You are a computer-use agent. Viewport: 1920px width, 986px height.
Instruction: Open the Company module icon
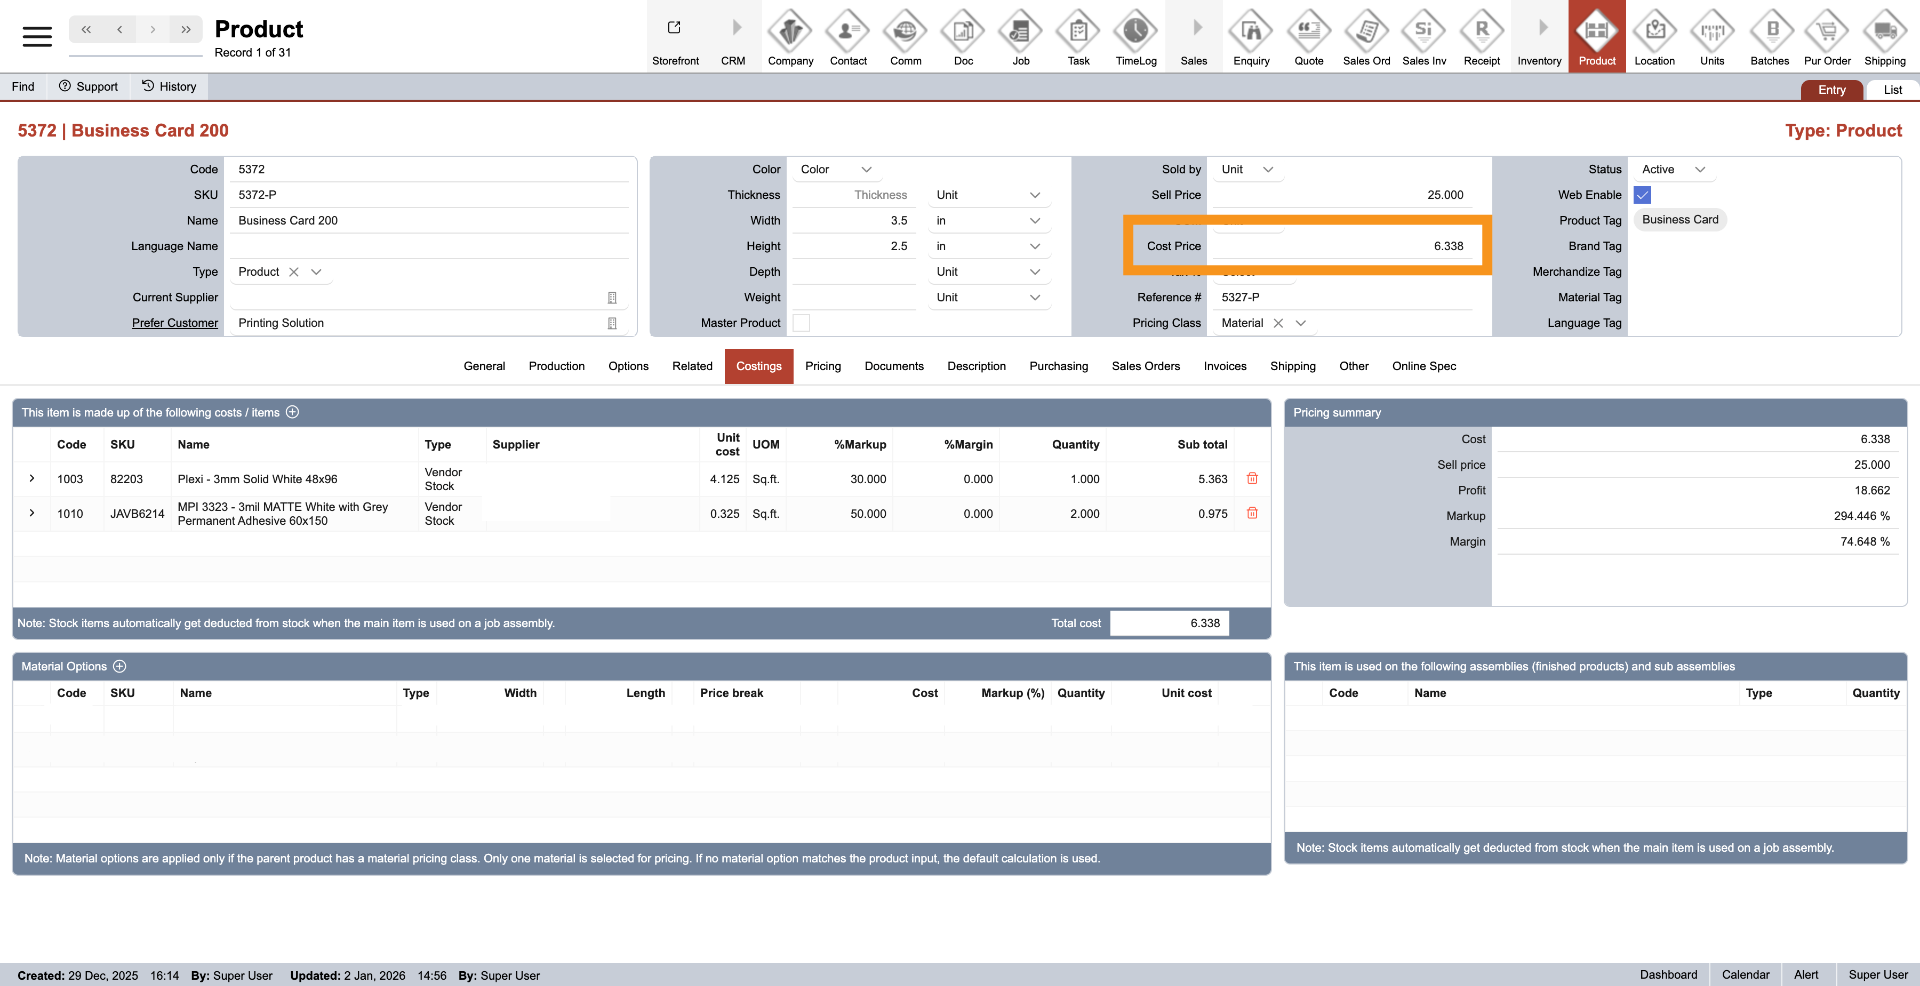tap(790, 35)
